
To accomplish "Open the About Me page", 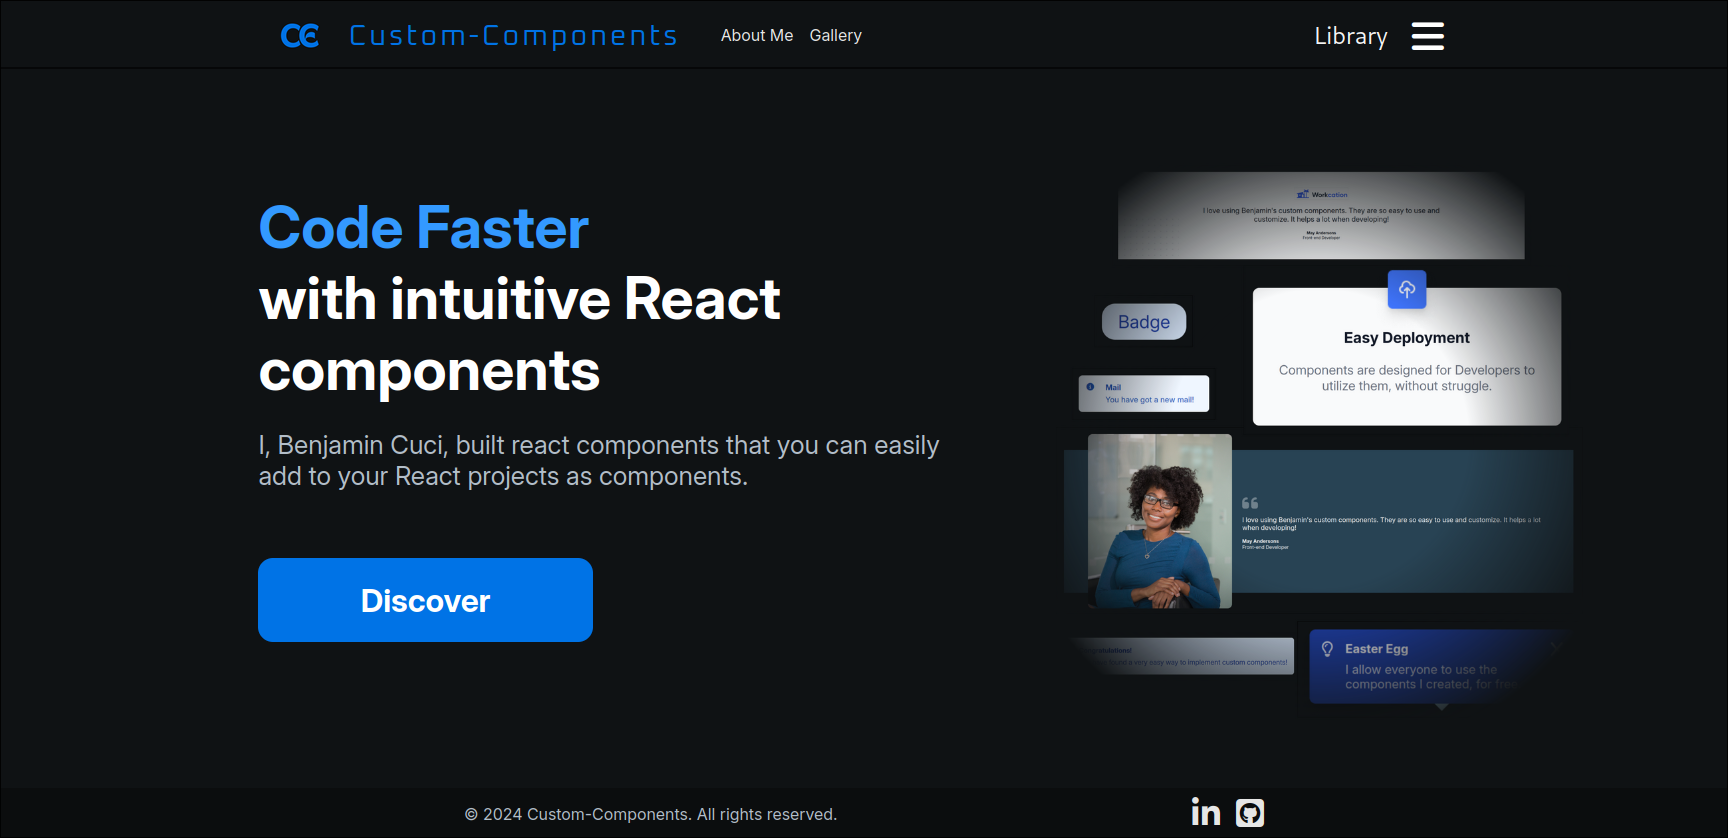I will (757, 35).
